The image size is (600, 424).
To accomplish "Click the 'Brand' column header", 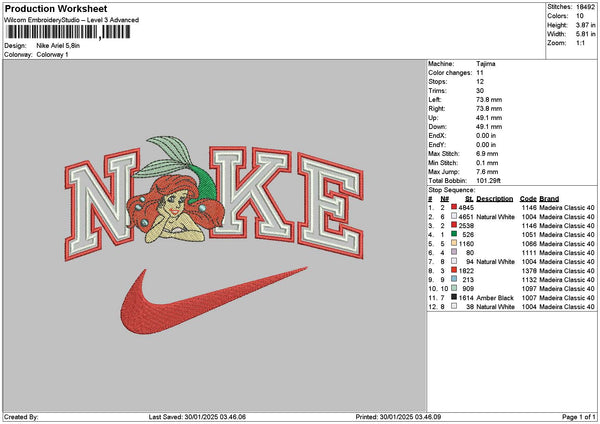I will point(549,199).
